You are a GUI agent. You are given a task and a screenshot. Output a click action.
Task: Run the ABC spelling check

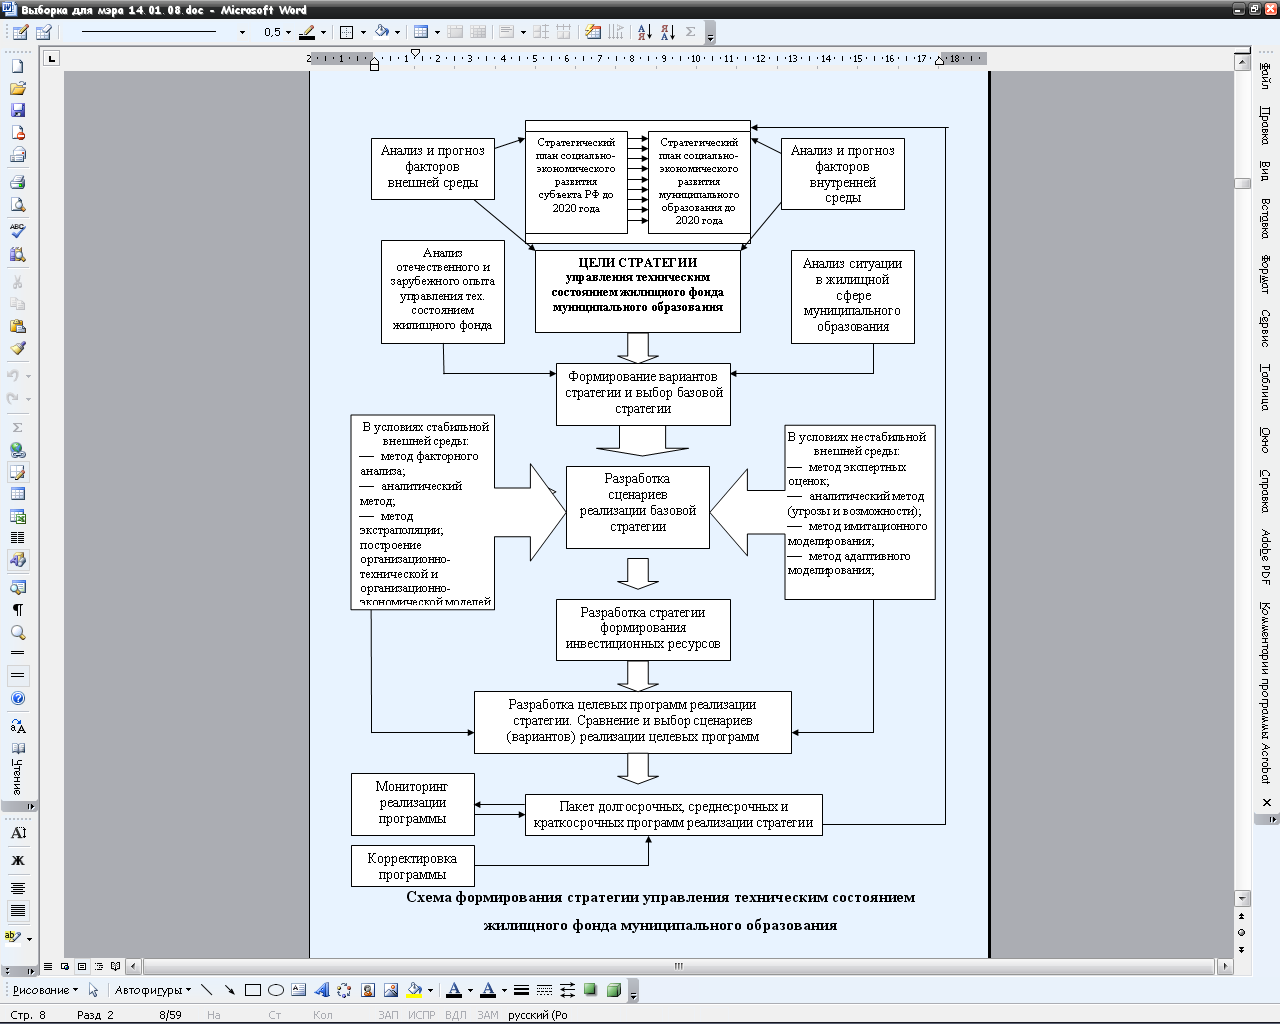tap(17, 231)
